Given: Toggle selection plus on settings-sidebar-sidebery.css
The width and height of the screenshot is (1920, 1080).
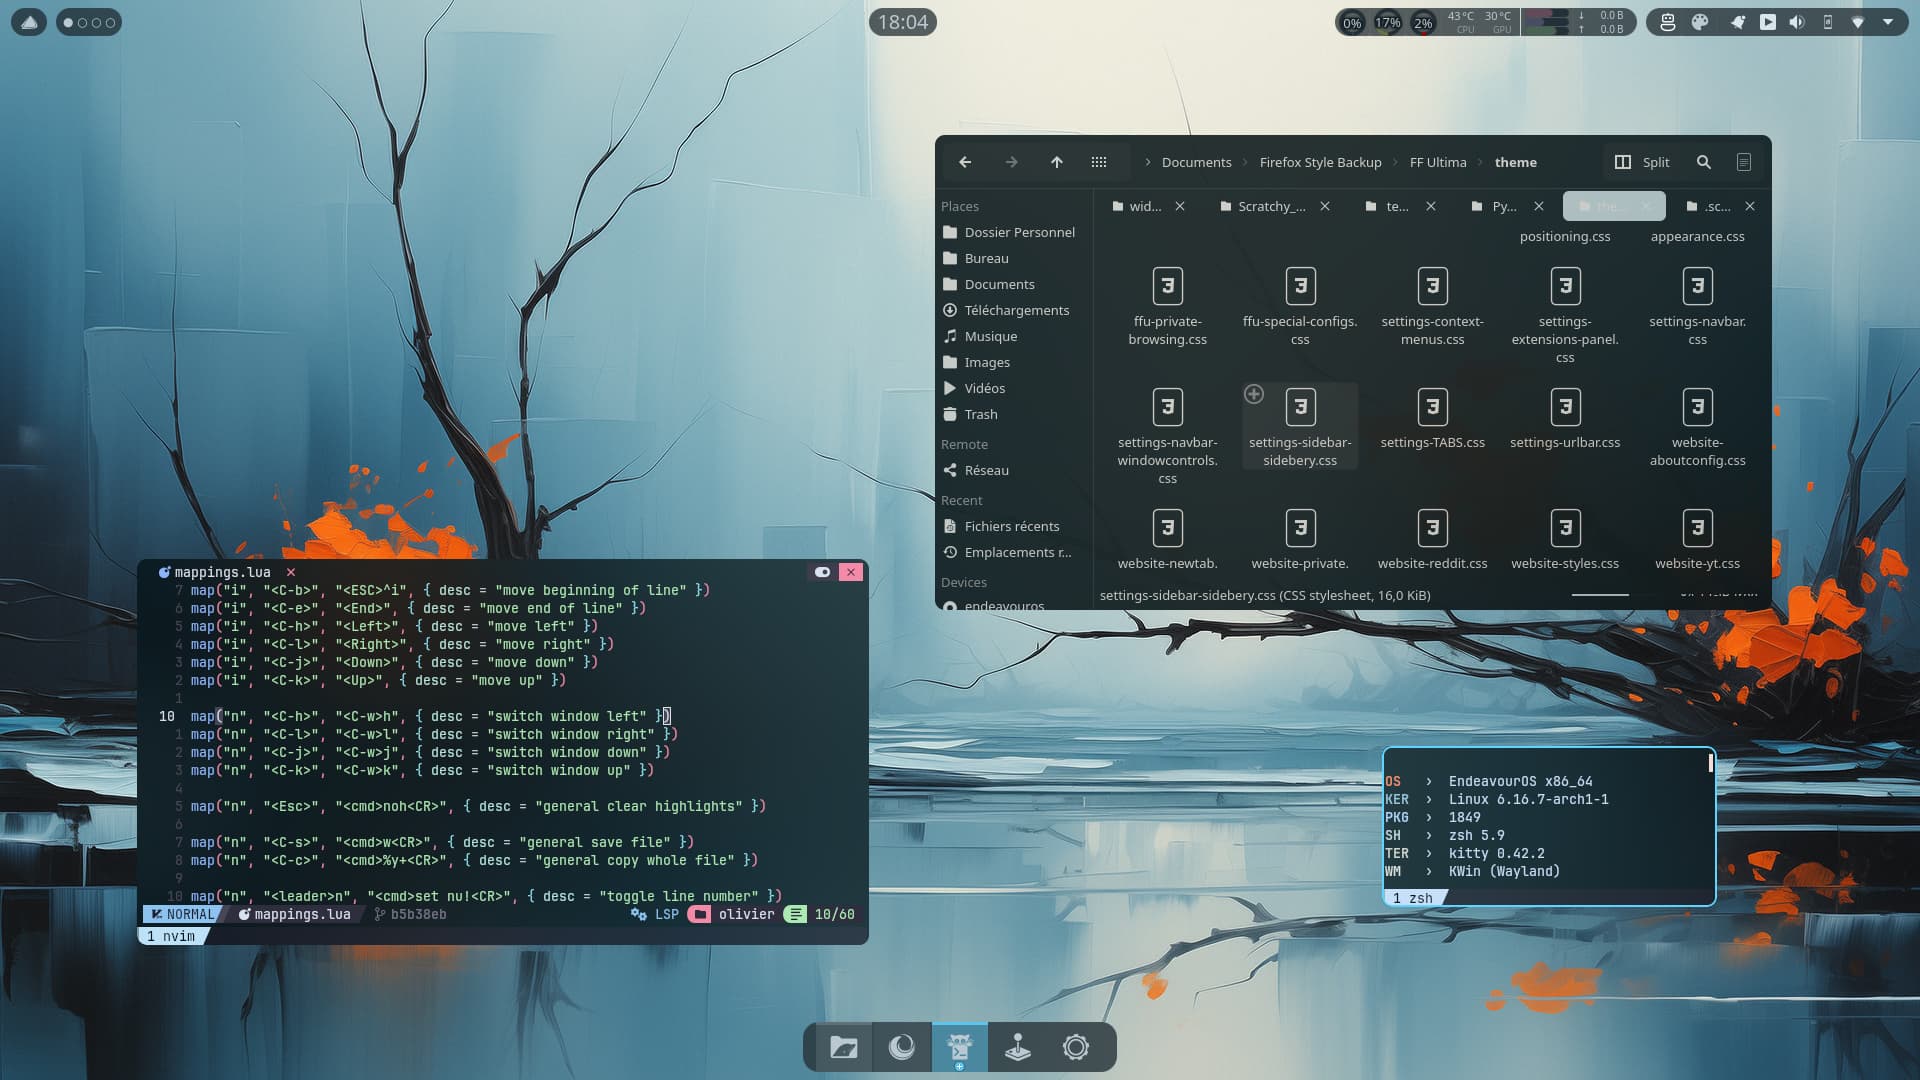Looking at the screenshot, I should point(1254,394).
